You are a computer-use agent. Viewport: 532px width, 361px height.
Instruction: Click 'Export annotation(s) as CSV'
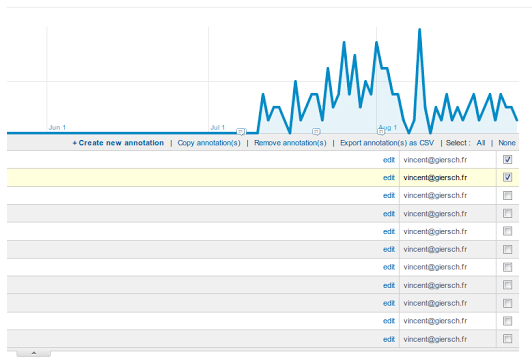[387, 143]
